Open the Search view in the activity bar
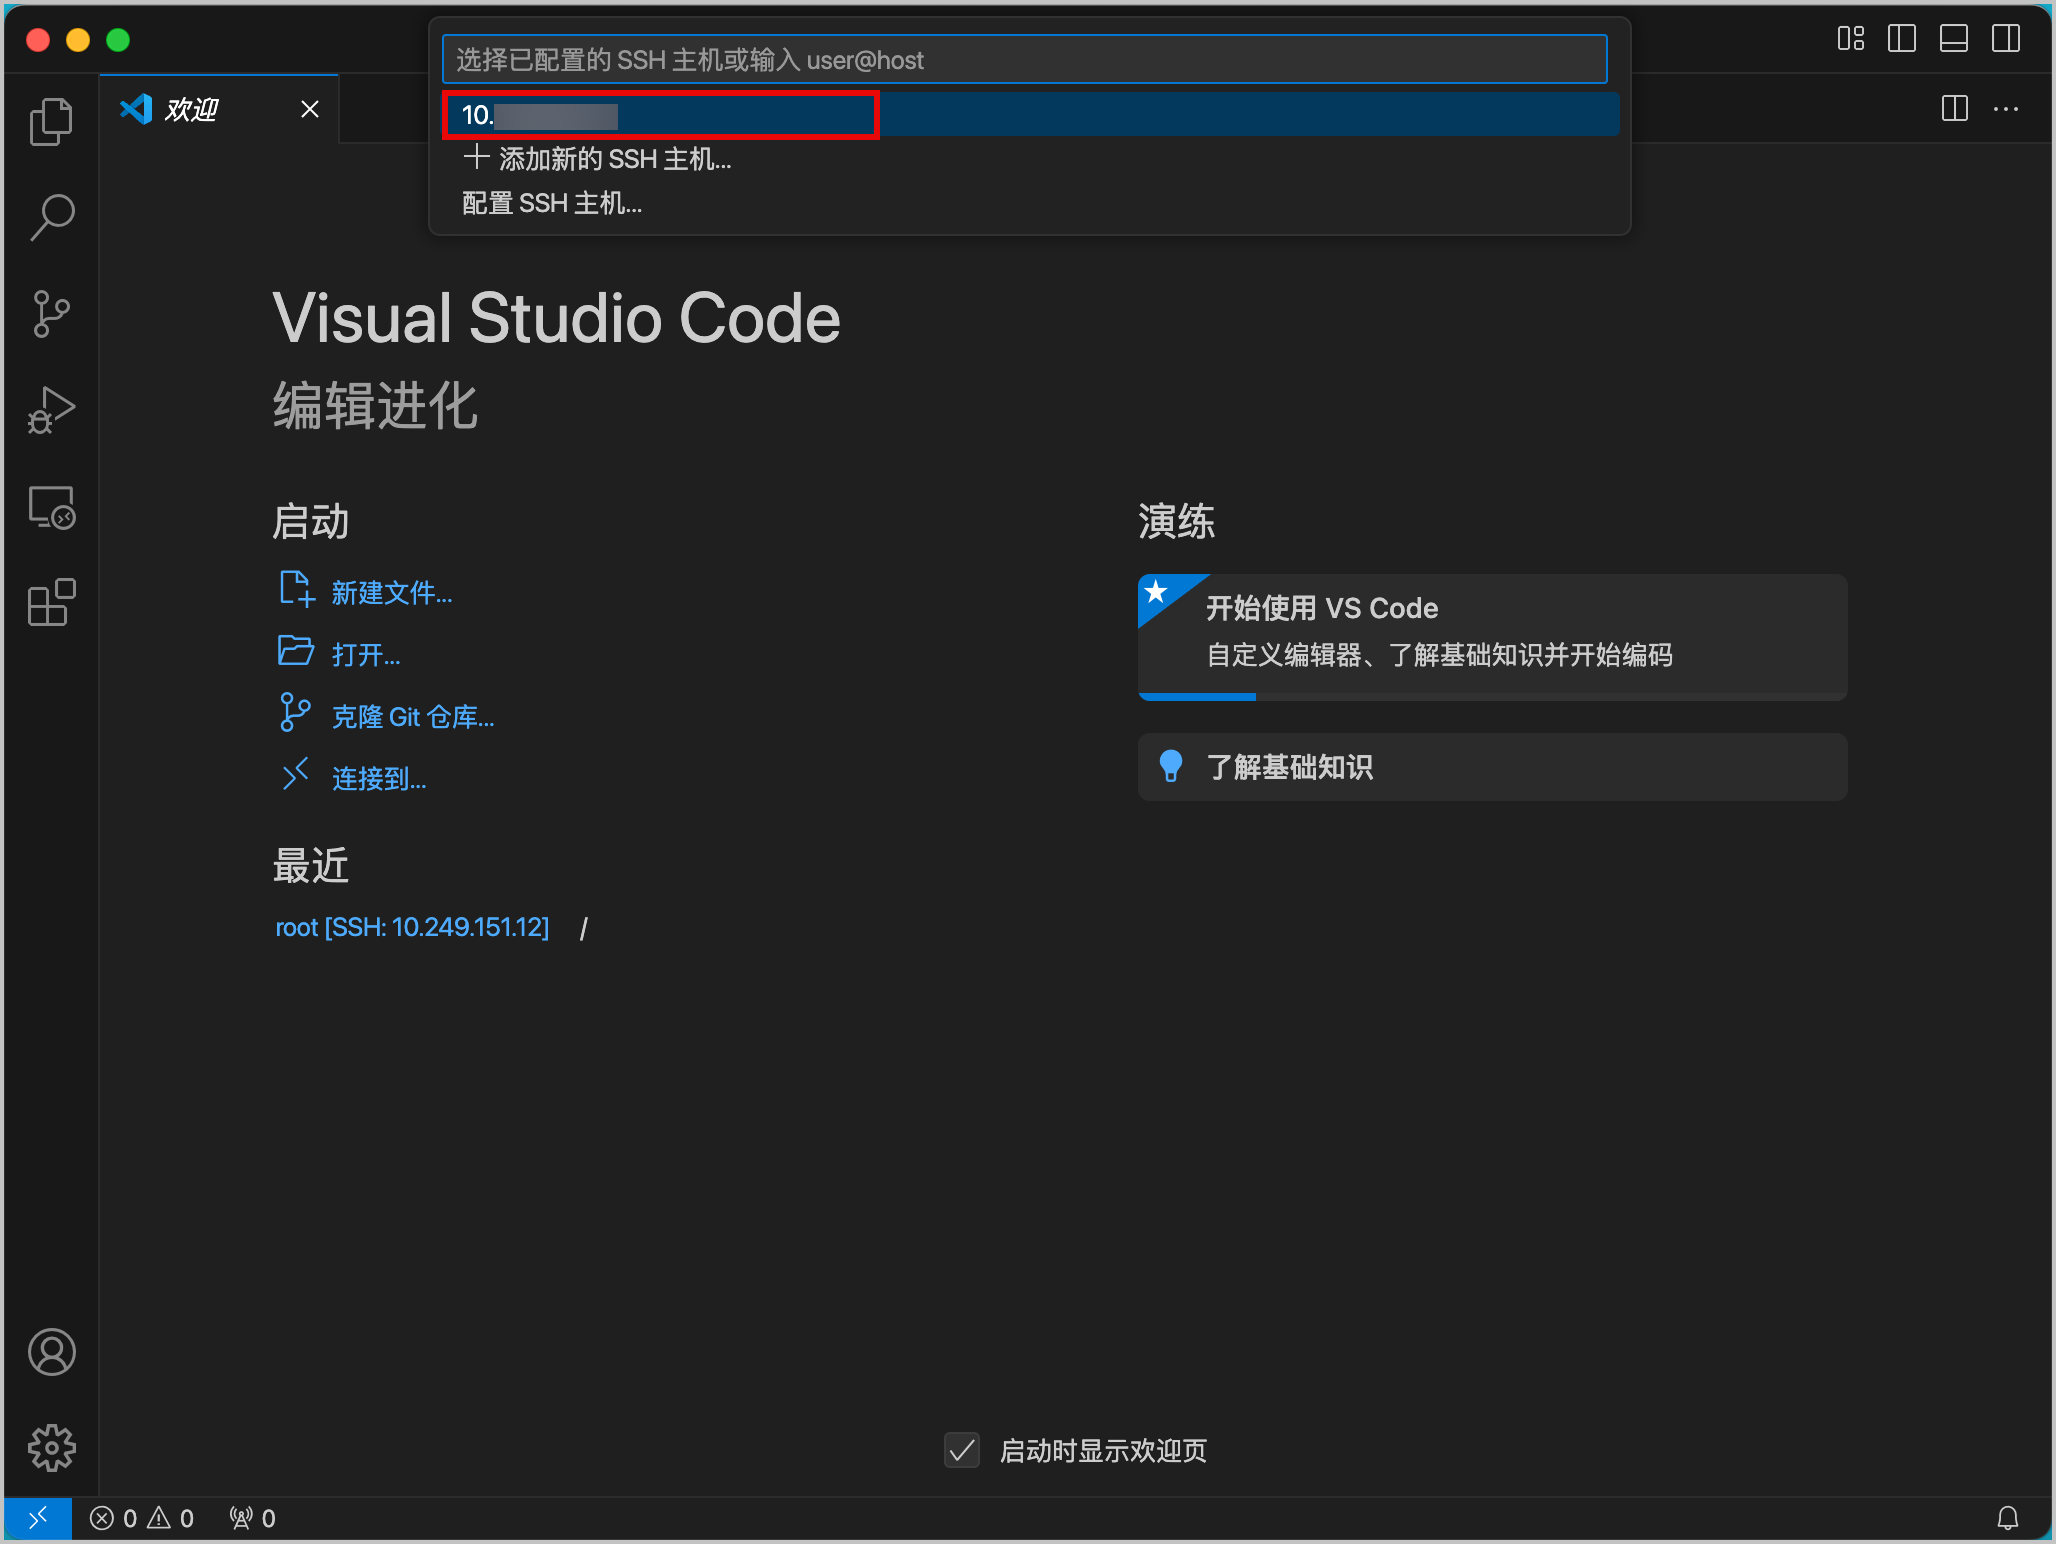 tap(51, 217)
